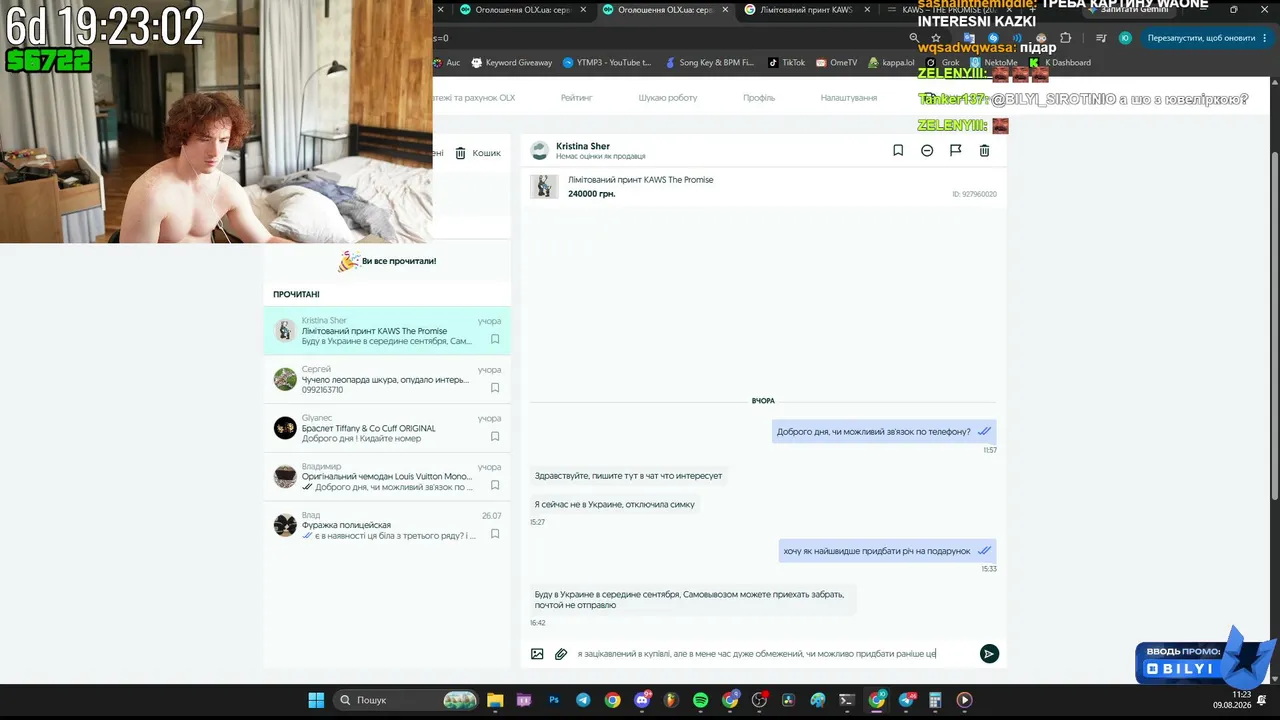Viewport: 1280px width, 720px height.
Task: Attach an image using the picture icon
Action: [537, 654]
